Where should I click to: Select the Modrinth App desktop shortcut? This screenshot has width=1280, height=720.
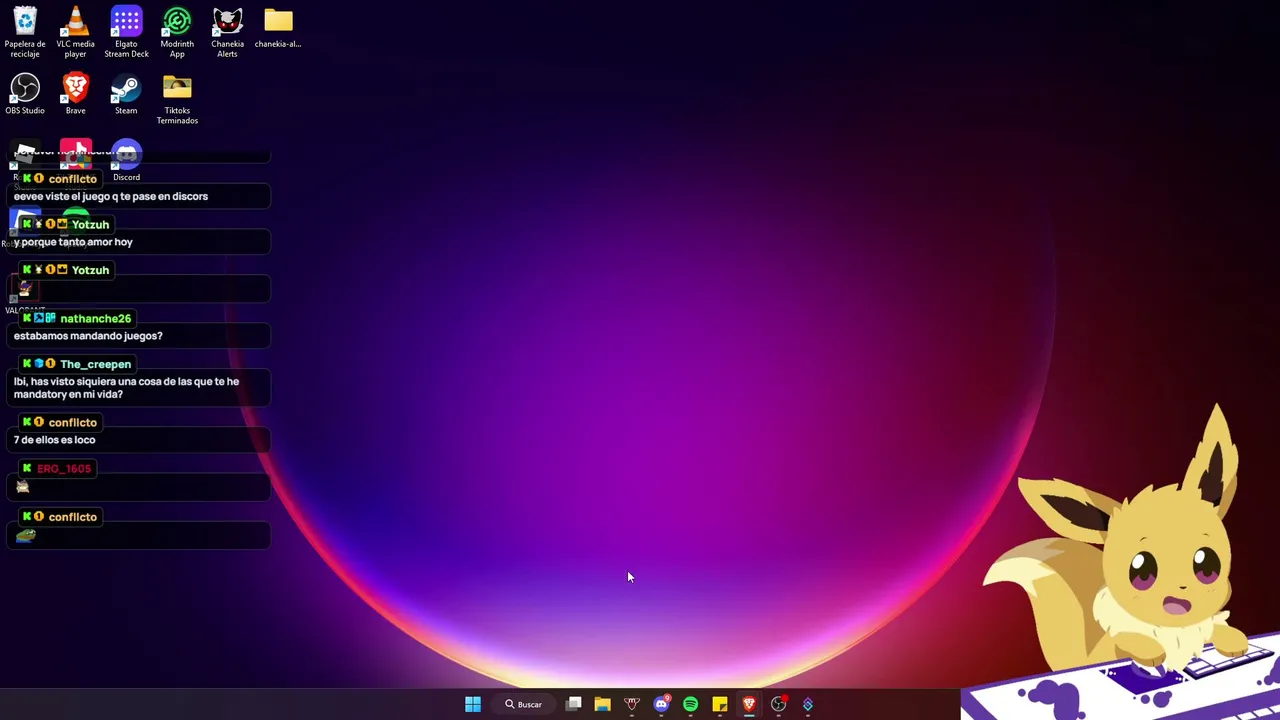point(177,32)
